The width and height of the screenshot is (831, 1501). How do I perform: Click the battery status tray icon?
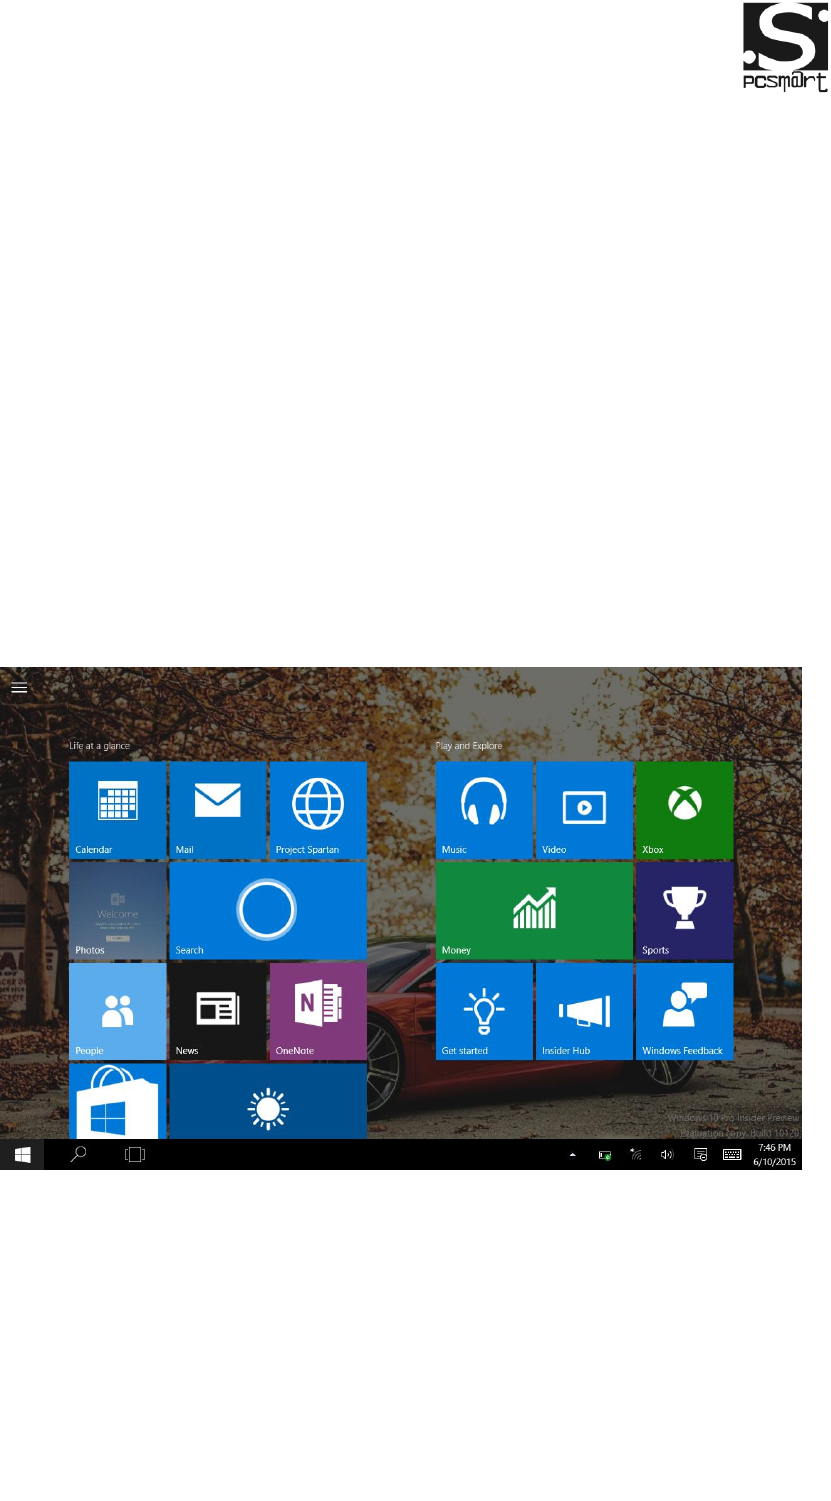605,1155
